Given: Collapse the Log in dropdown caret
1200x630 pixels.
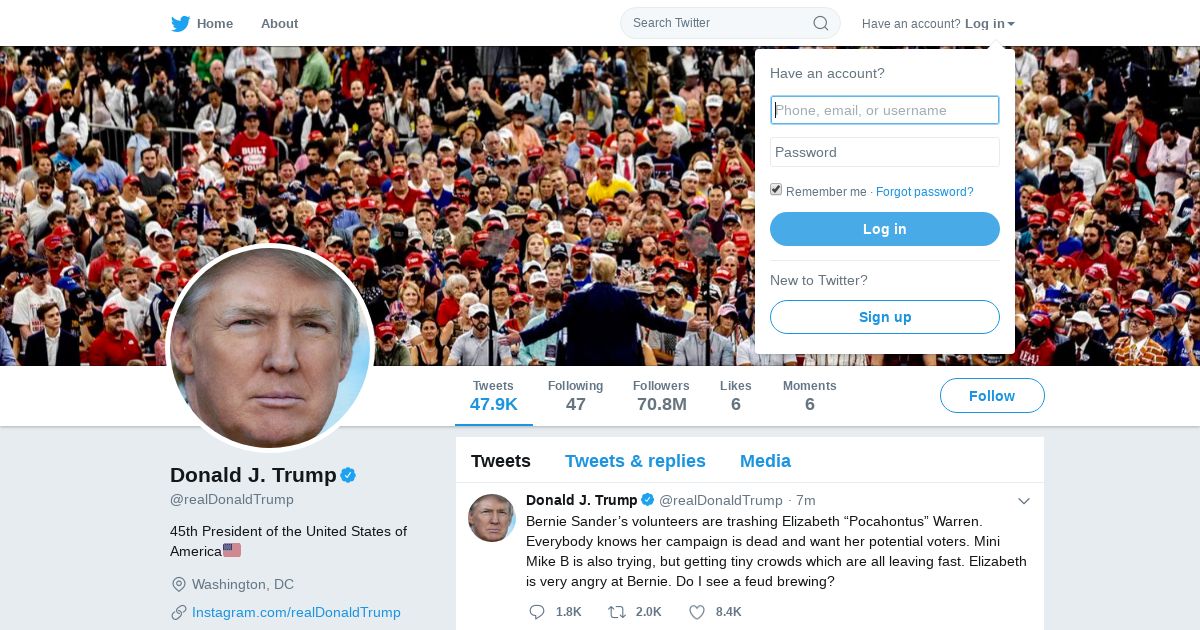Looking at the screenshot, I should pos(1011,24).
